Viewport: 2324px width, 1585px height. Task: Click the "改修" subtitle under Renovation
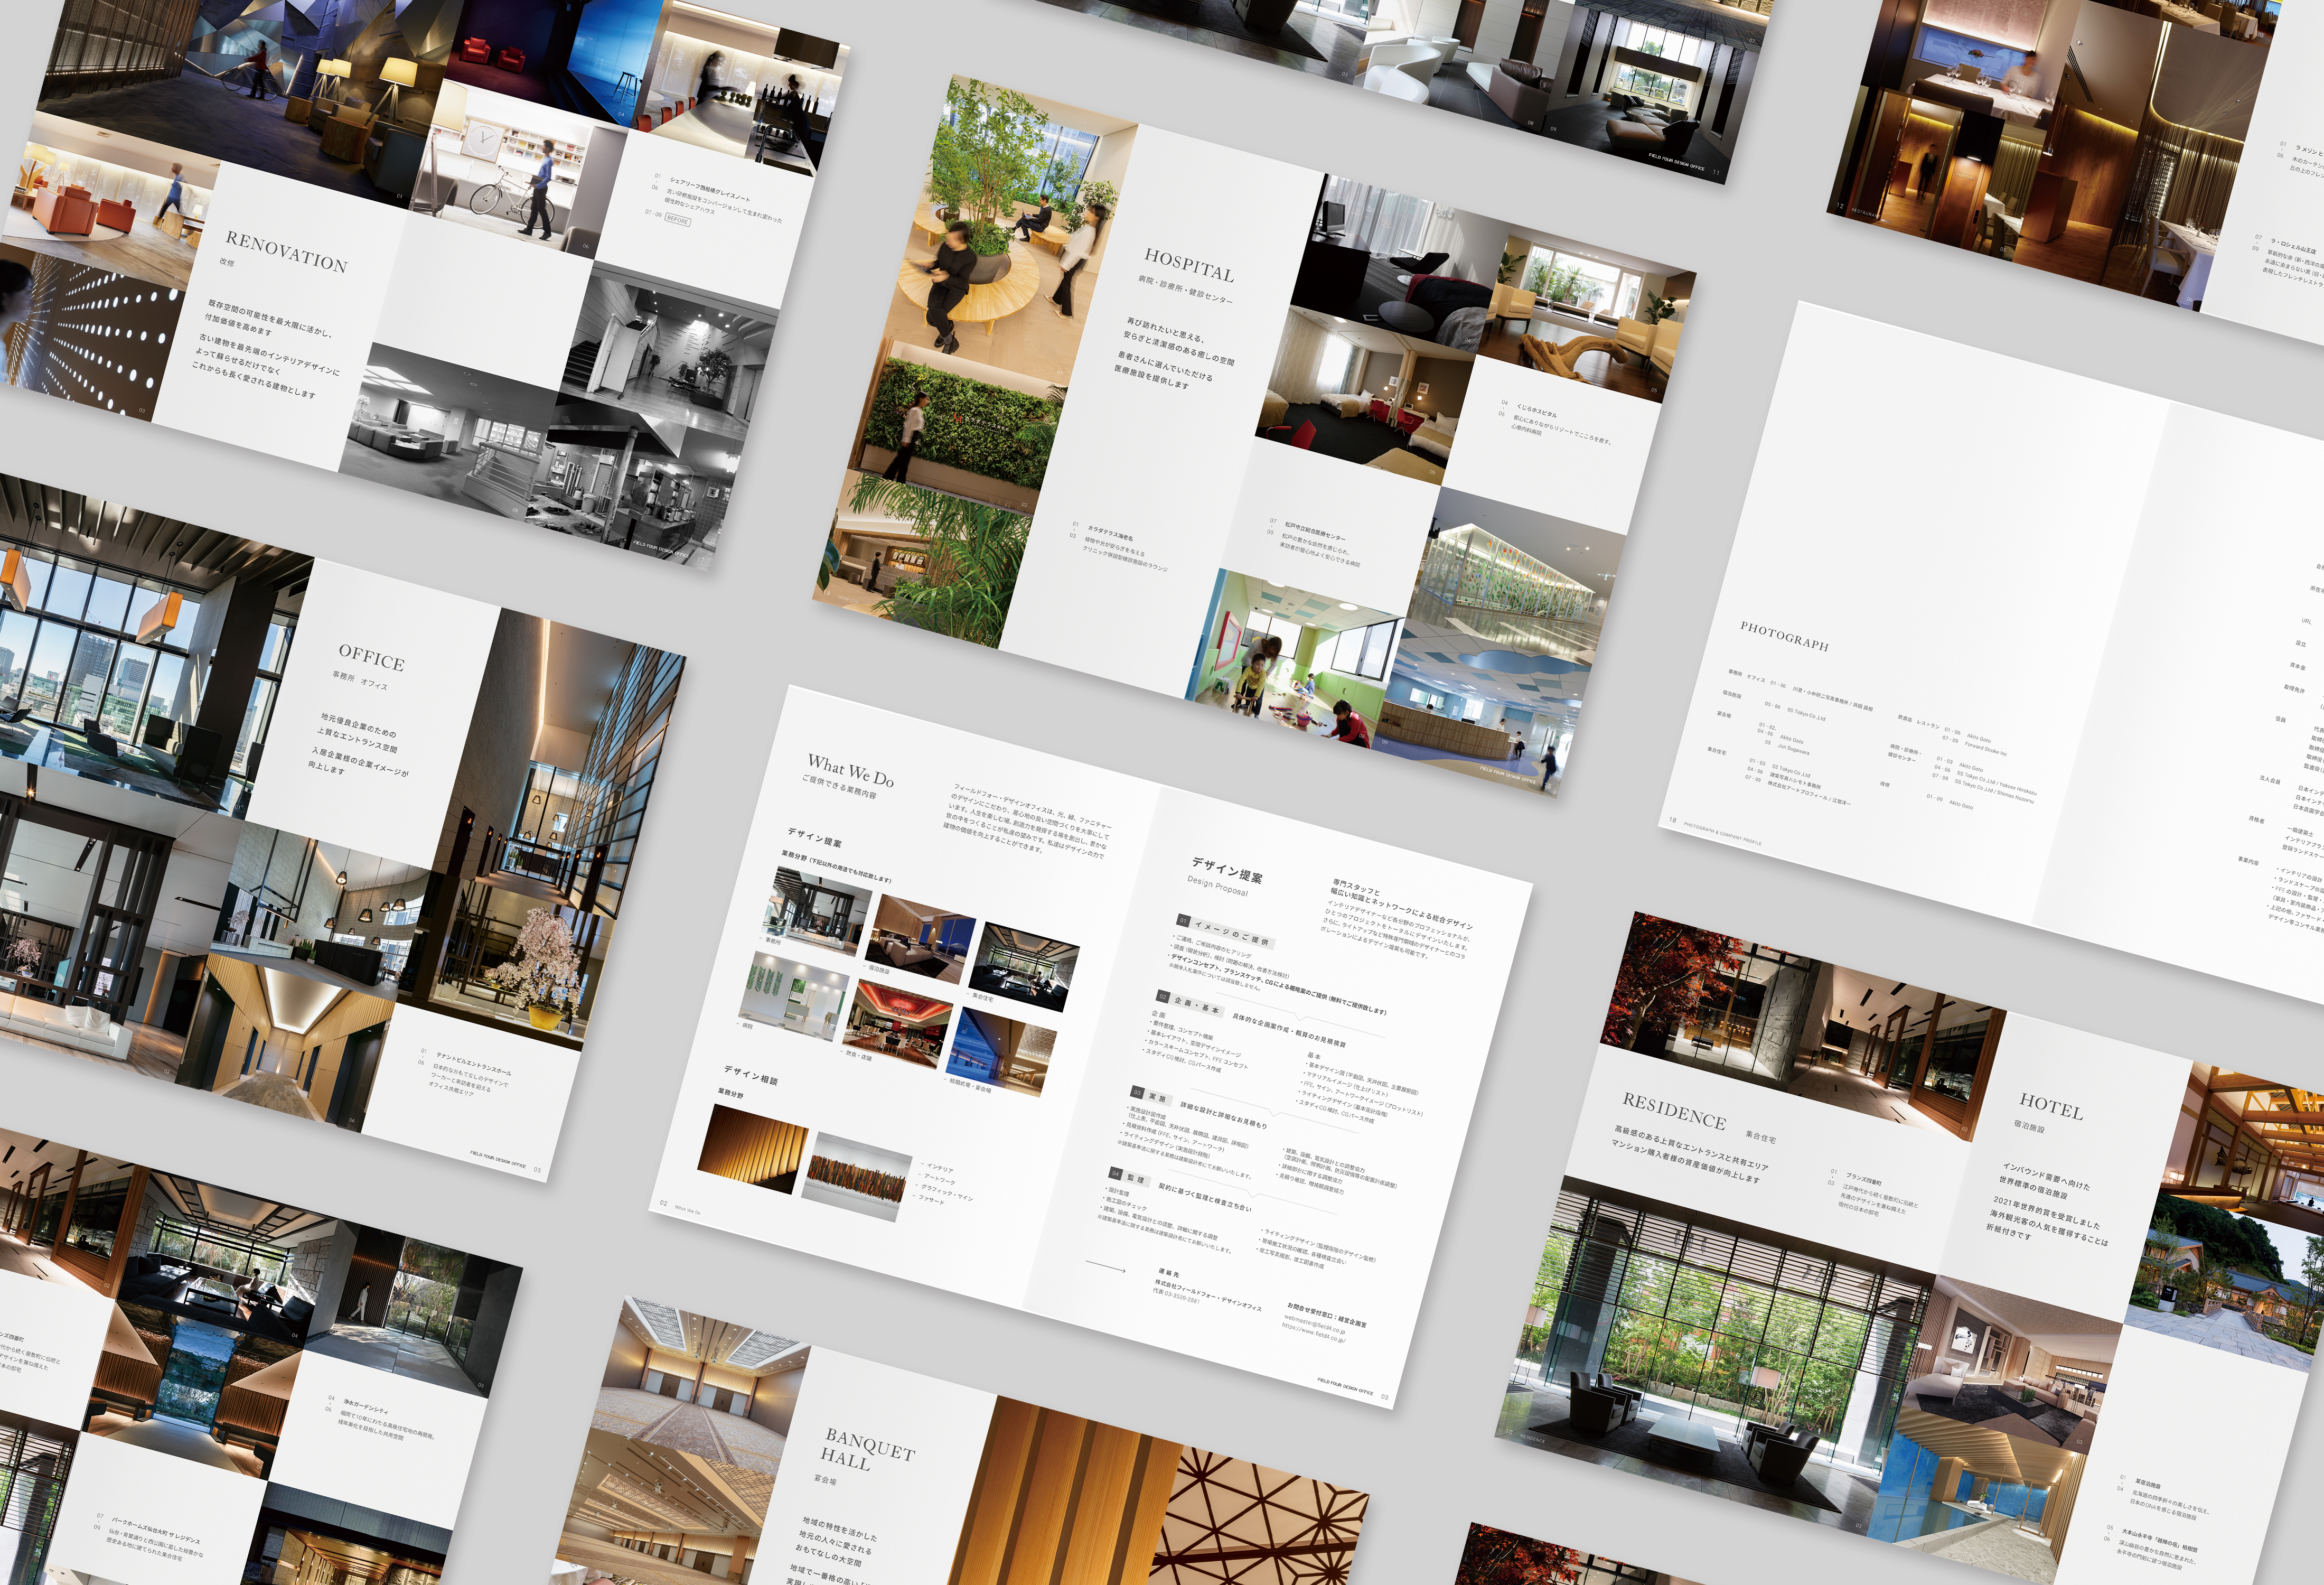point(227,262)
